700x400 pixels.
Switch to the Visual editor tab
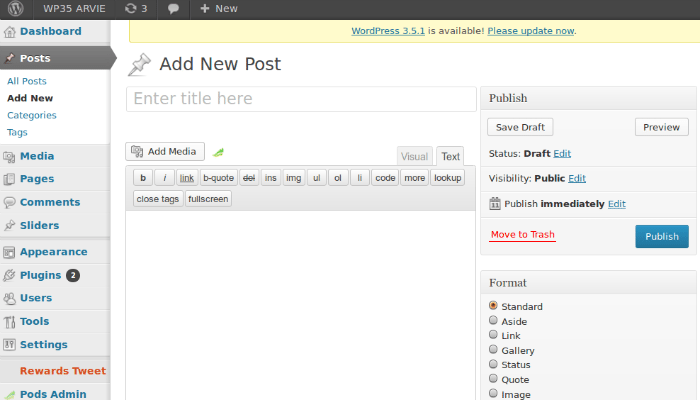coord(414,157)
